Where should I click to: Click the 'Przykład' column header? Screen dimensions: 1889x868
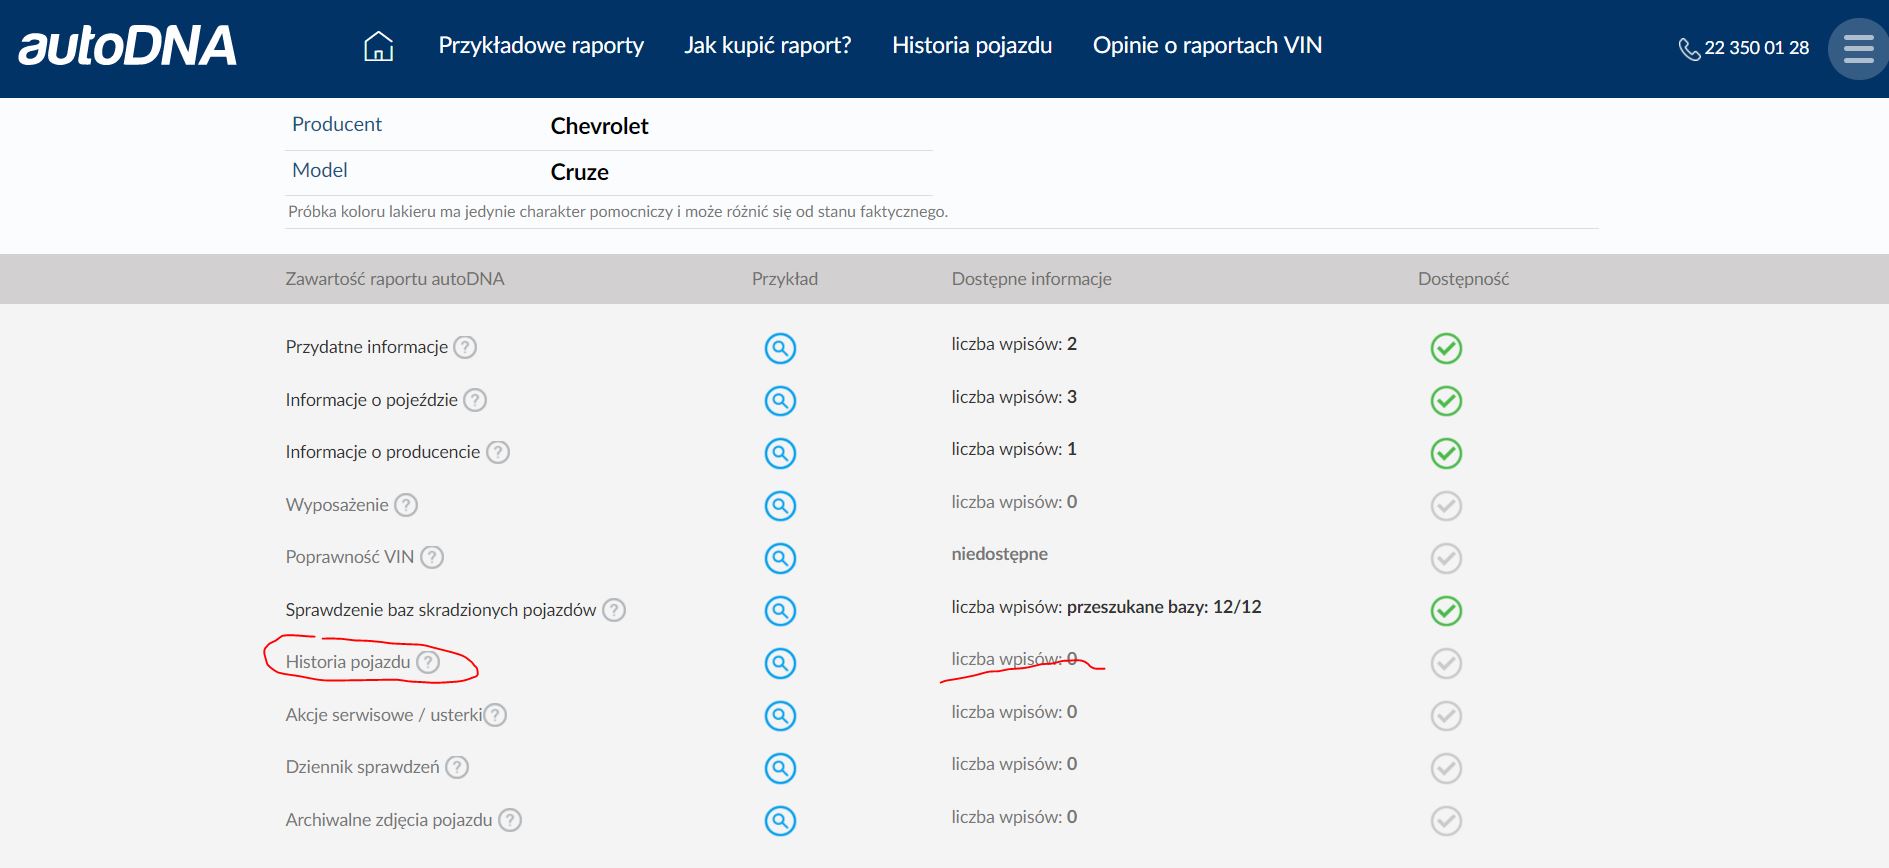click(x=785, y=279)
